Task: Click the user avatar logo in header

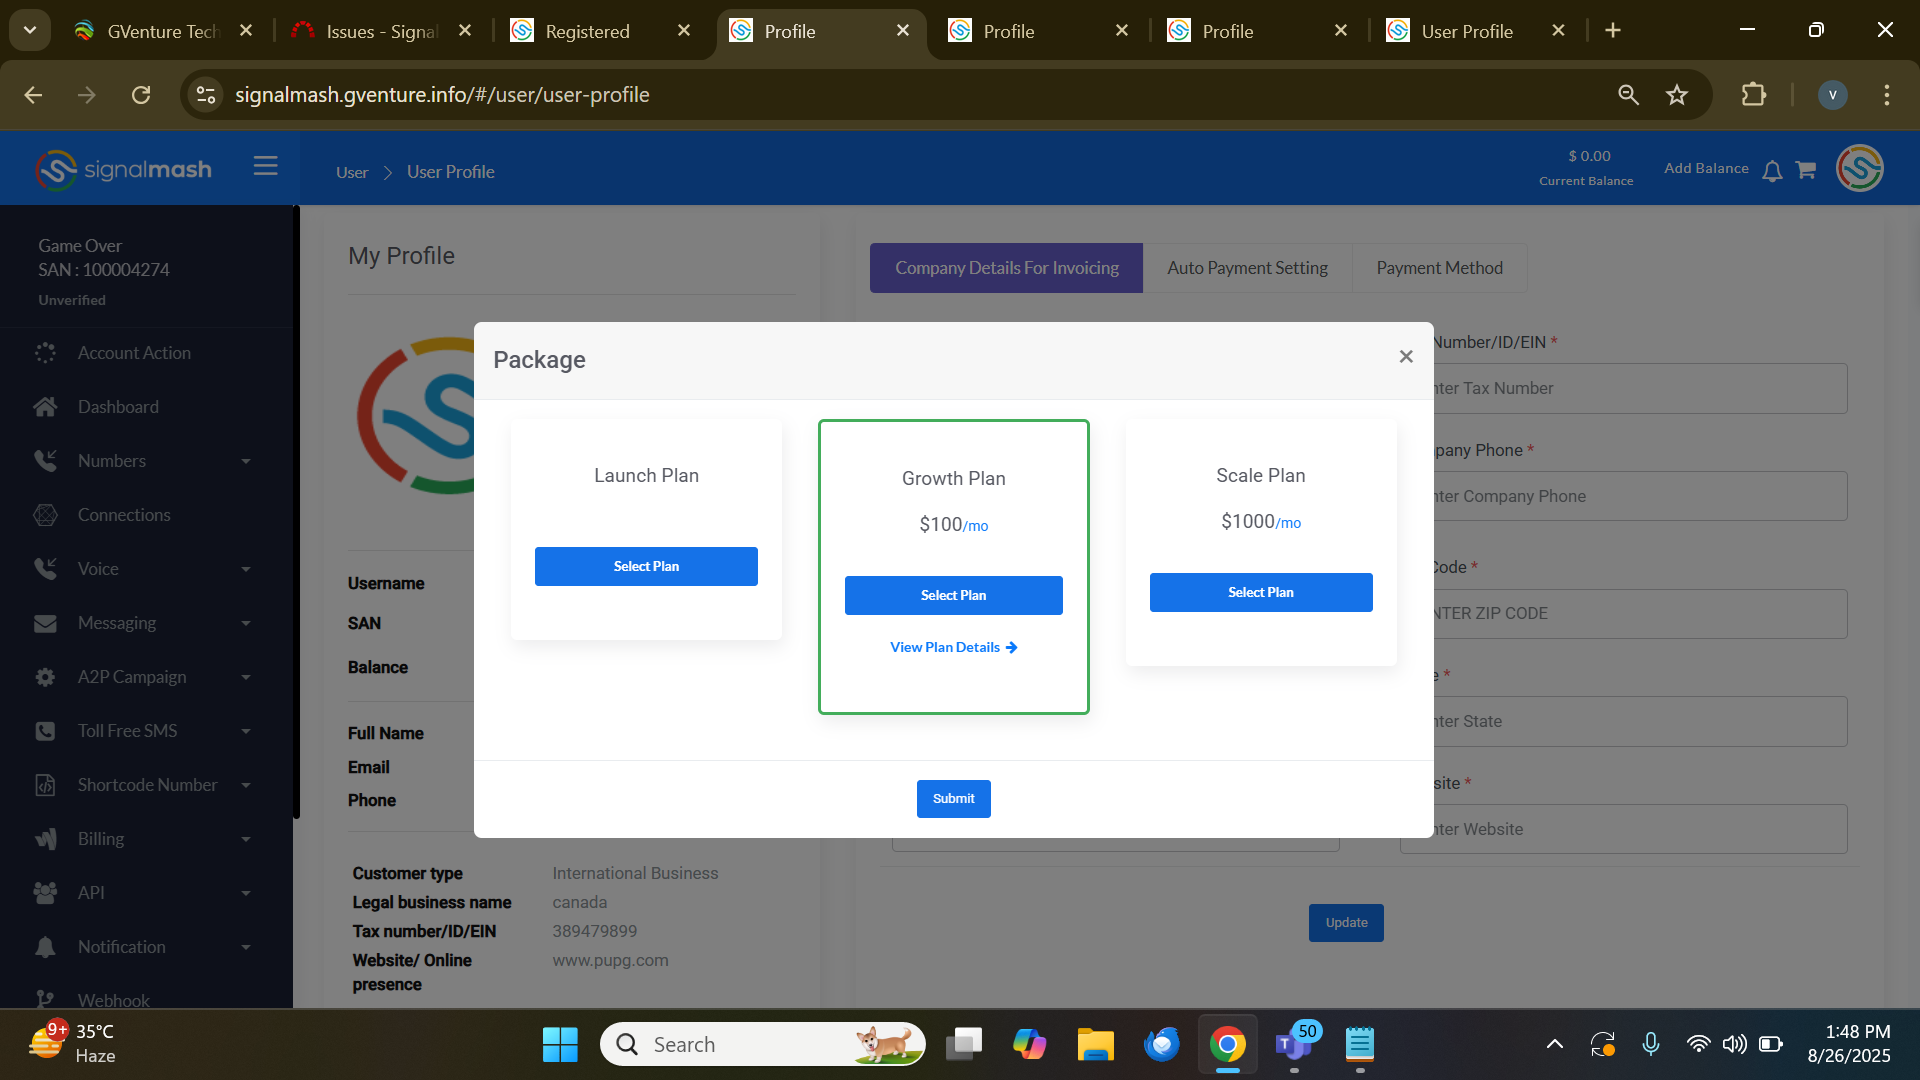Action: pyautogui.click(x=1859, y=168)
